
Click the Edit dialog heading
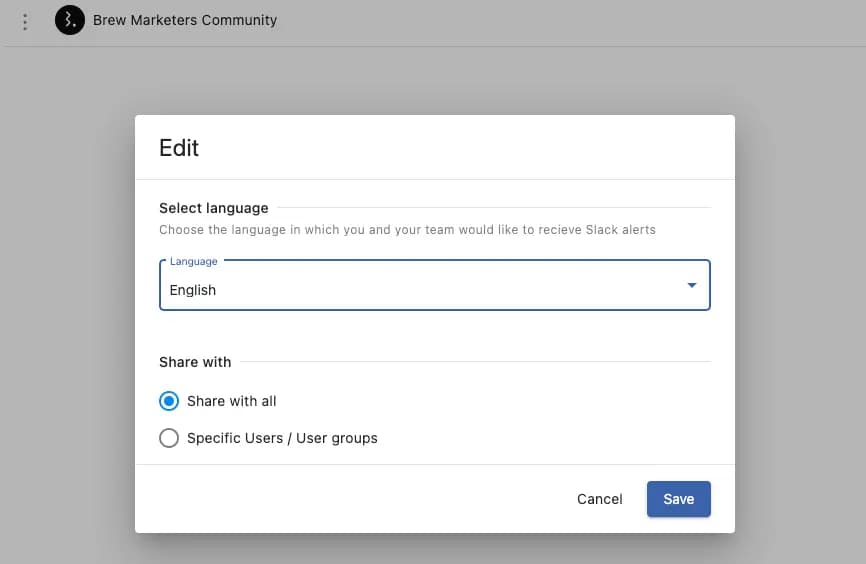point(179,148)
